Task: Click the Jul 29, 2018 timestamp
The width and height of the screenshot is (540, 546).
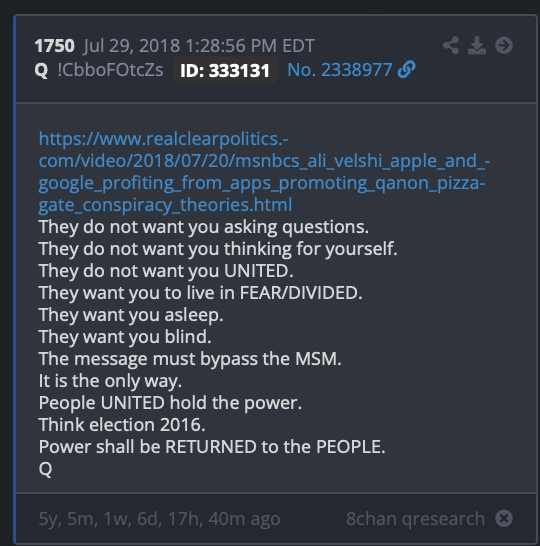Action: [199, 46]
